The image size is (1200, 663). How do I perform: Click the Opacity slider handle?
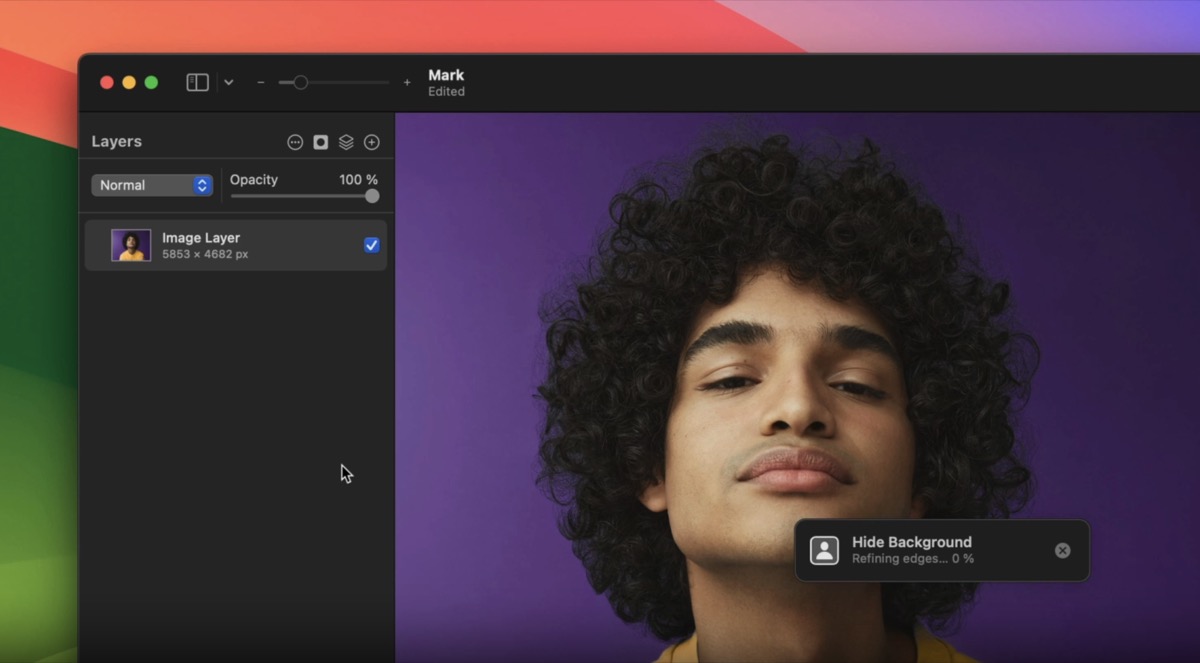click(x=372, y=196)
